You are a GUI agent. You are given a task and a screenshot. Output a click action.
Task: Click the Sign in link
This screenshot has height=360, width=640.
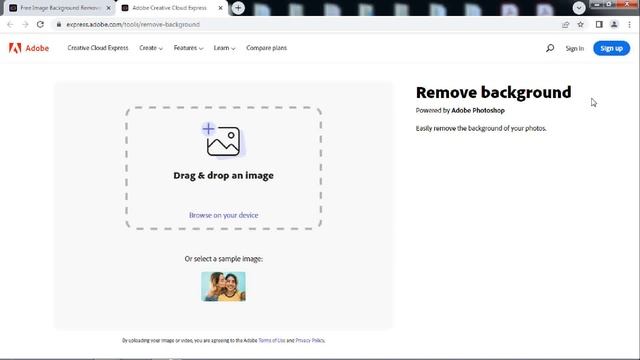tap(574, 49)
